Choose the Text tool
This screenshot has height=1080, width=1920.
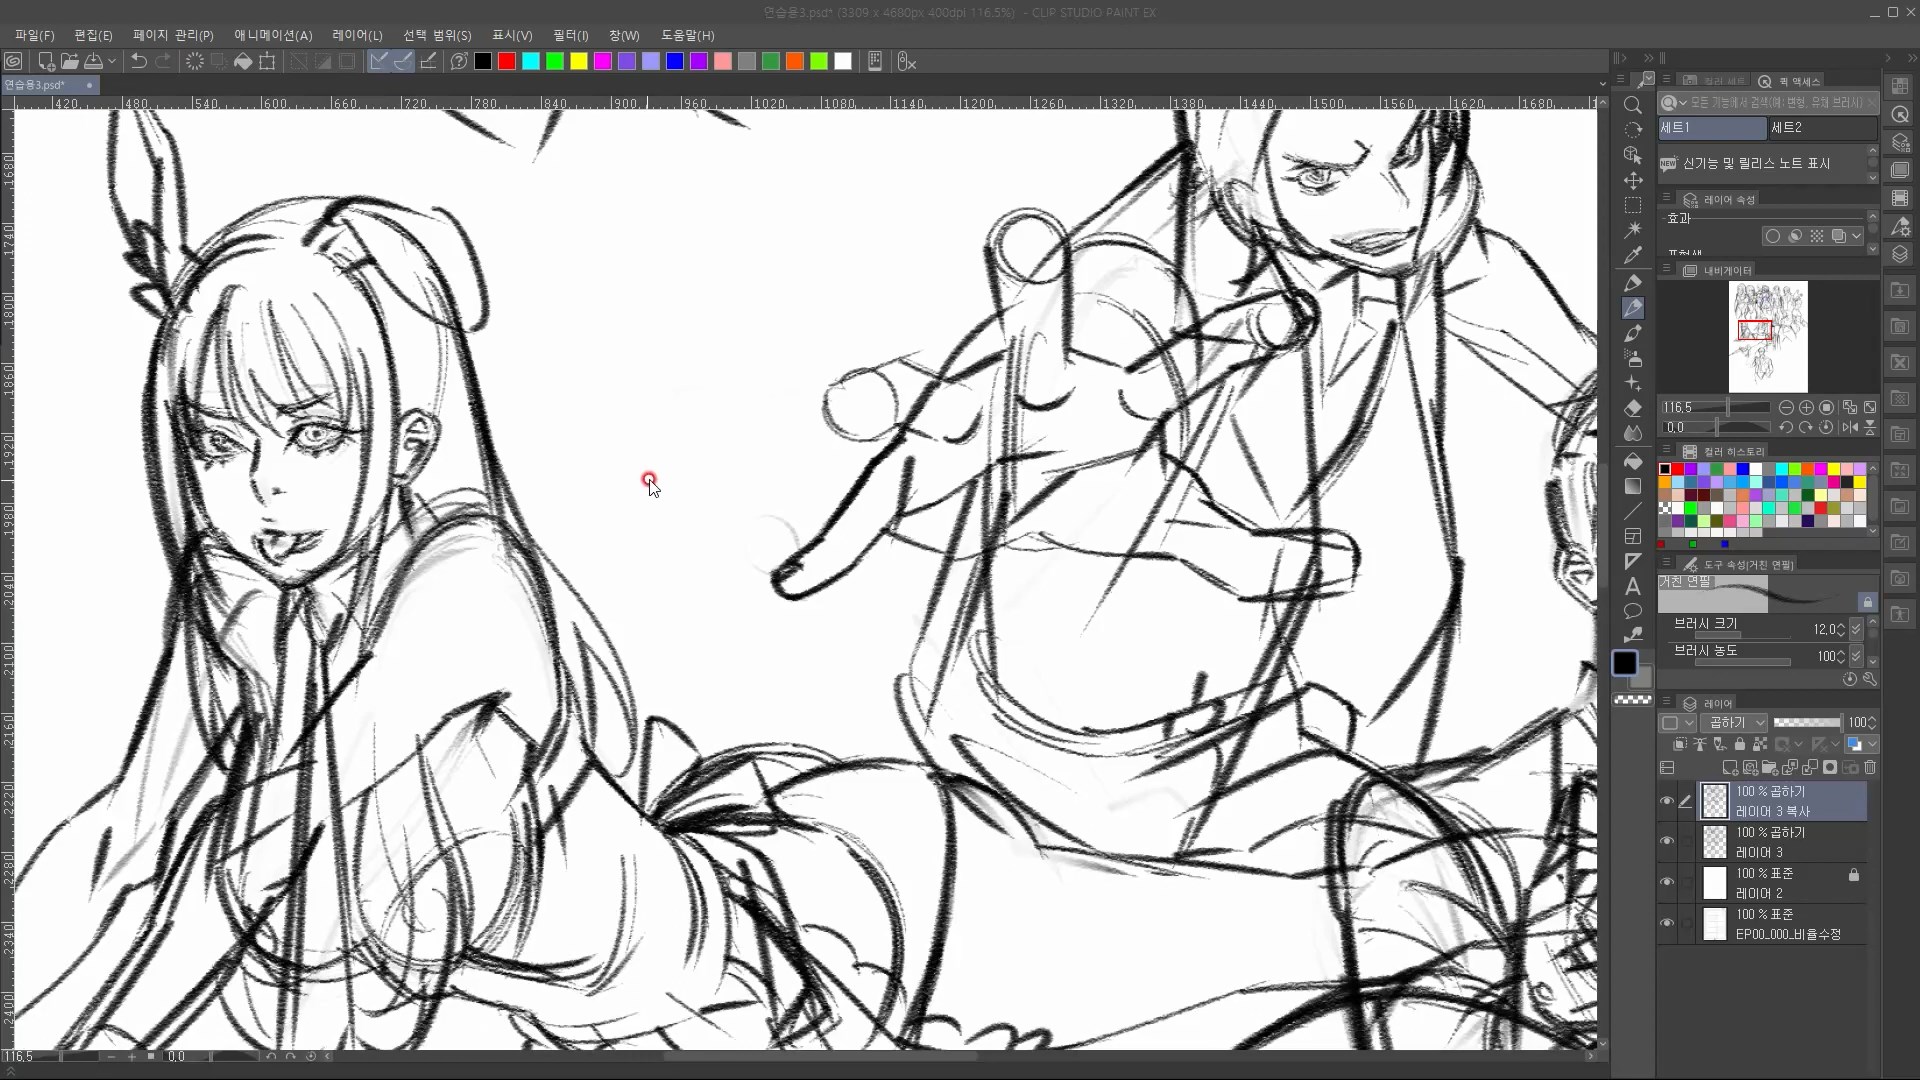point(1633,586)
